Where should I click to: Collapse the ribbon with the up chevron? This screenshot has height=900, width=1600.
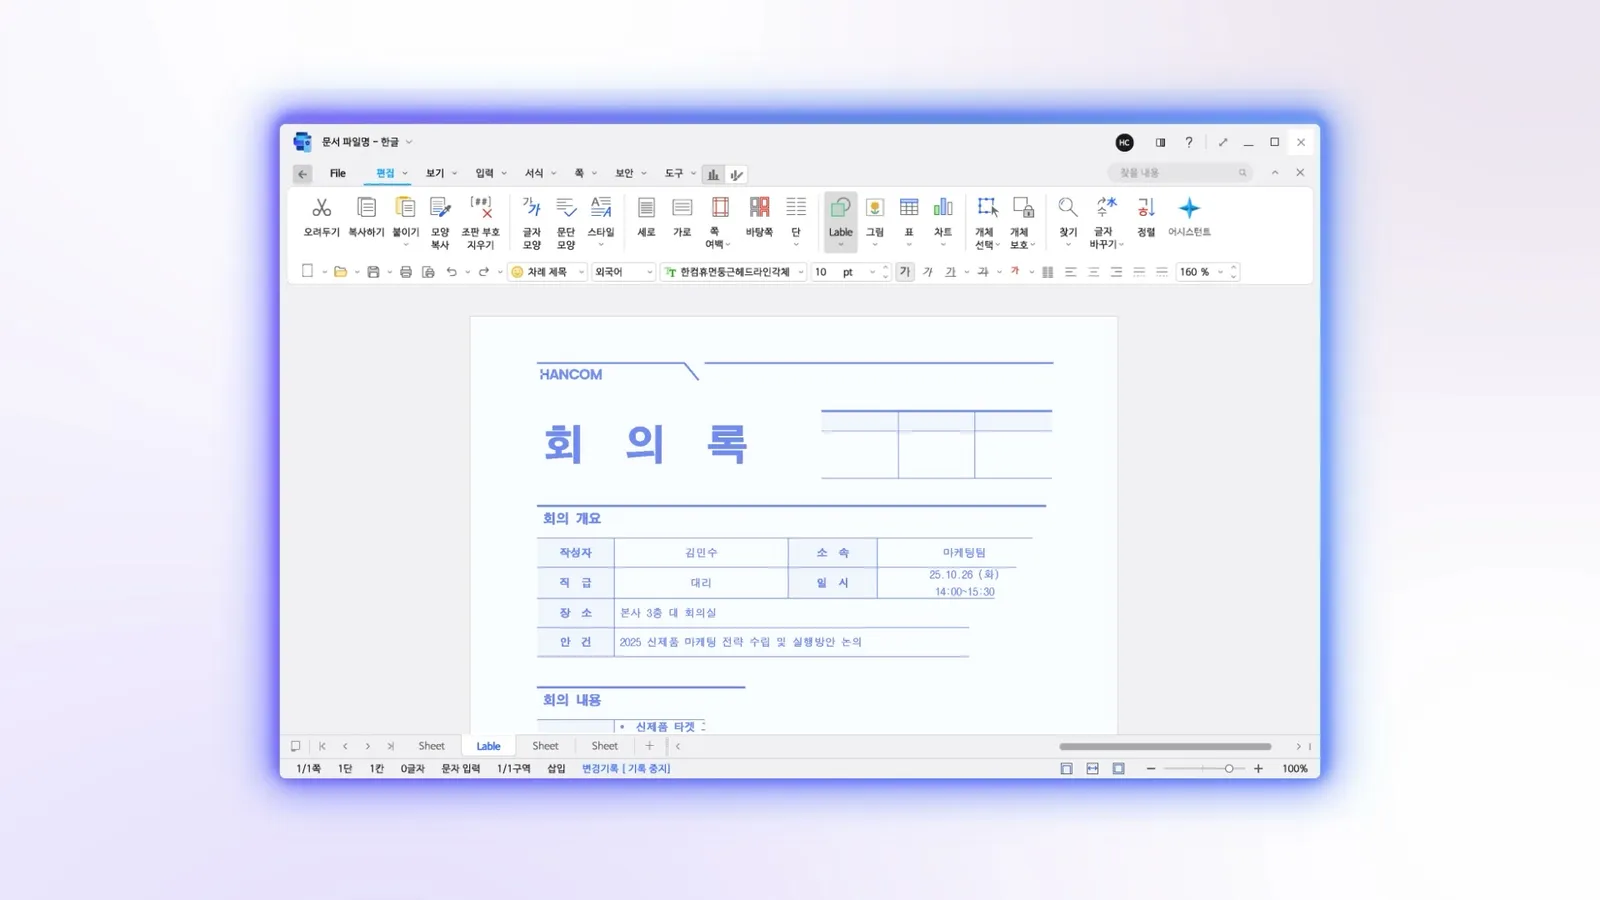[x=1275, y=172]
